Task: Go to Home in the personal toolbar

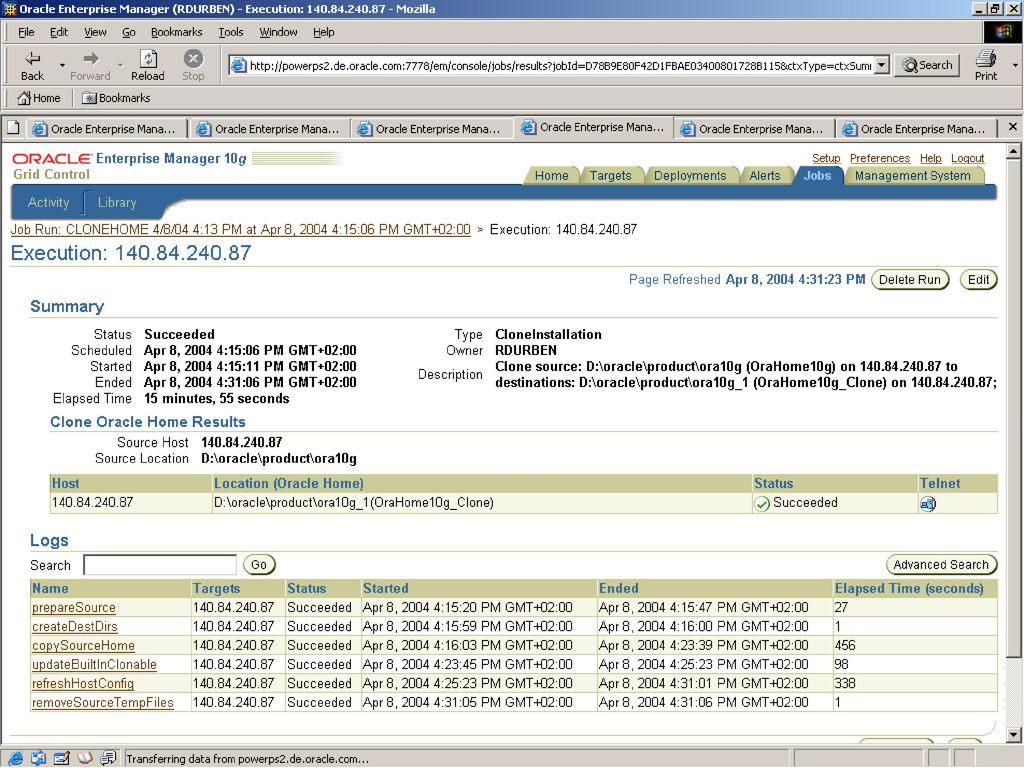Action: point(39,98)
